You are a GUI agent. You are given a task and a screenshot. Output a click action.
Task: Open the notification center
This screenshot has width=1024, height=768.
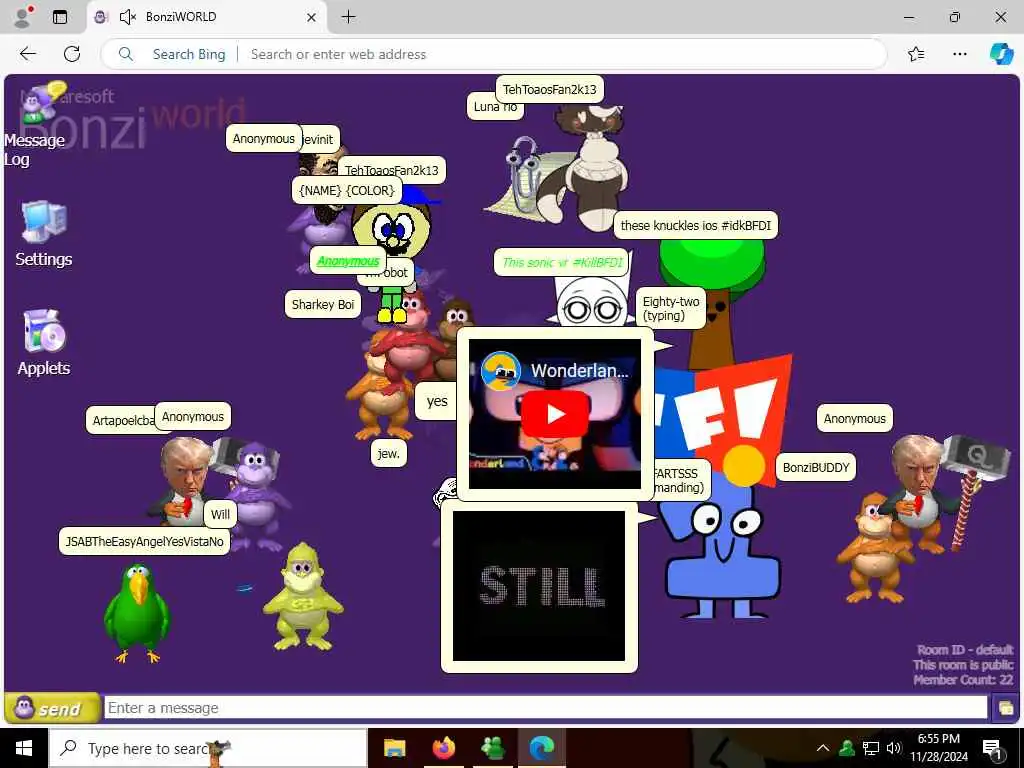[x=993, y=748]
